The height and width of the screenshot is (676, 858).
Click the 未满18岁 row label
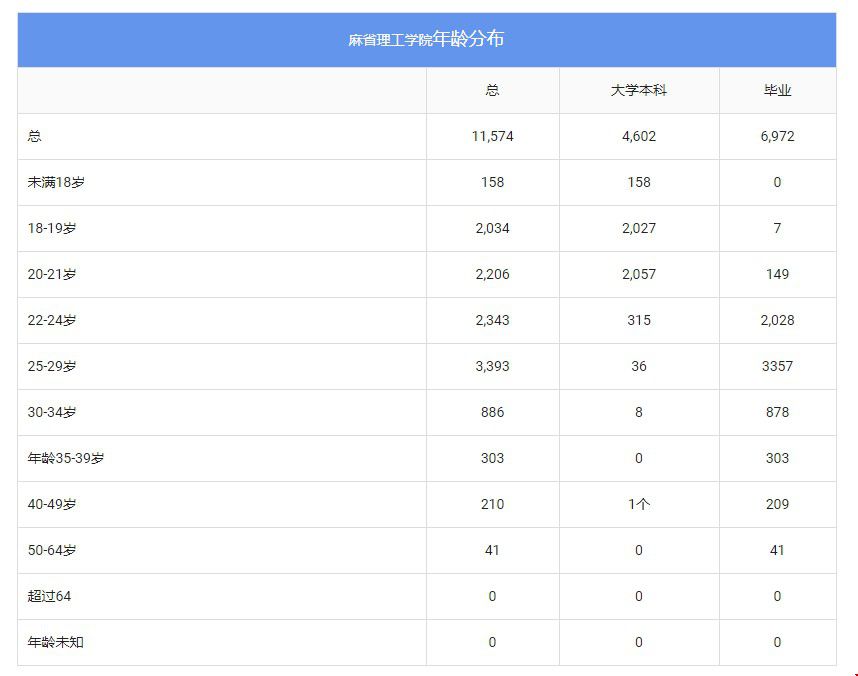(56, 182)
